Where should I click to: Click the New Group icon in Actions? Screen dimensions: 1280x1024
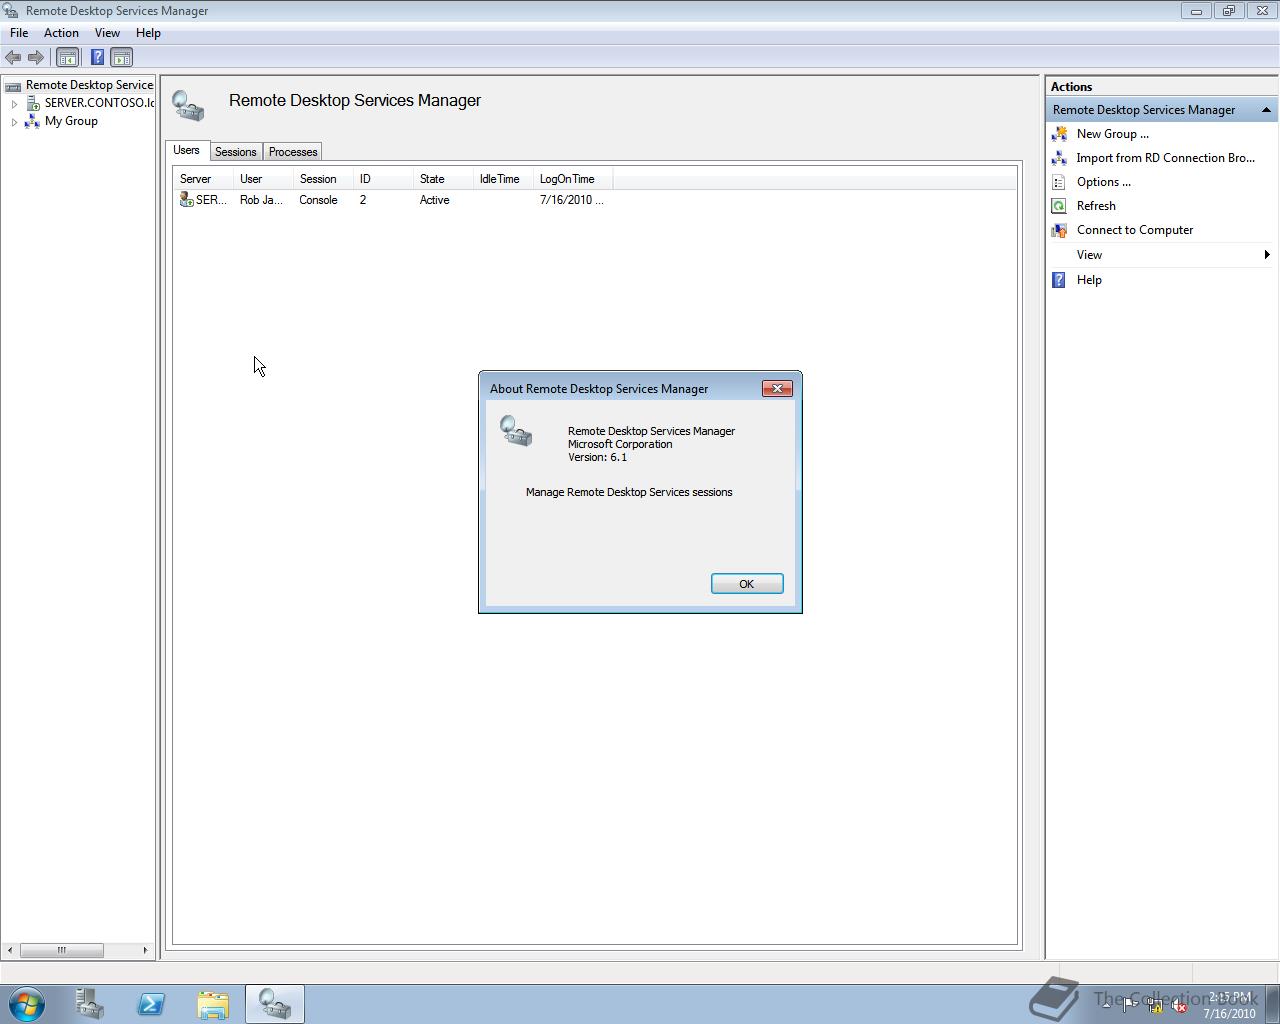tap(1059, 134)
